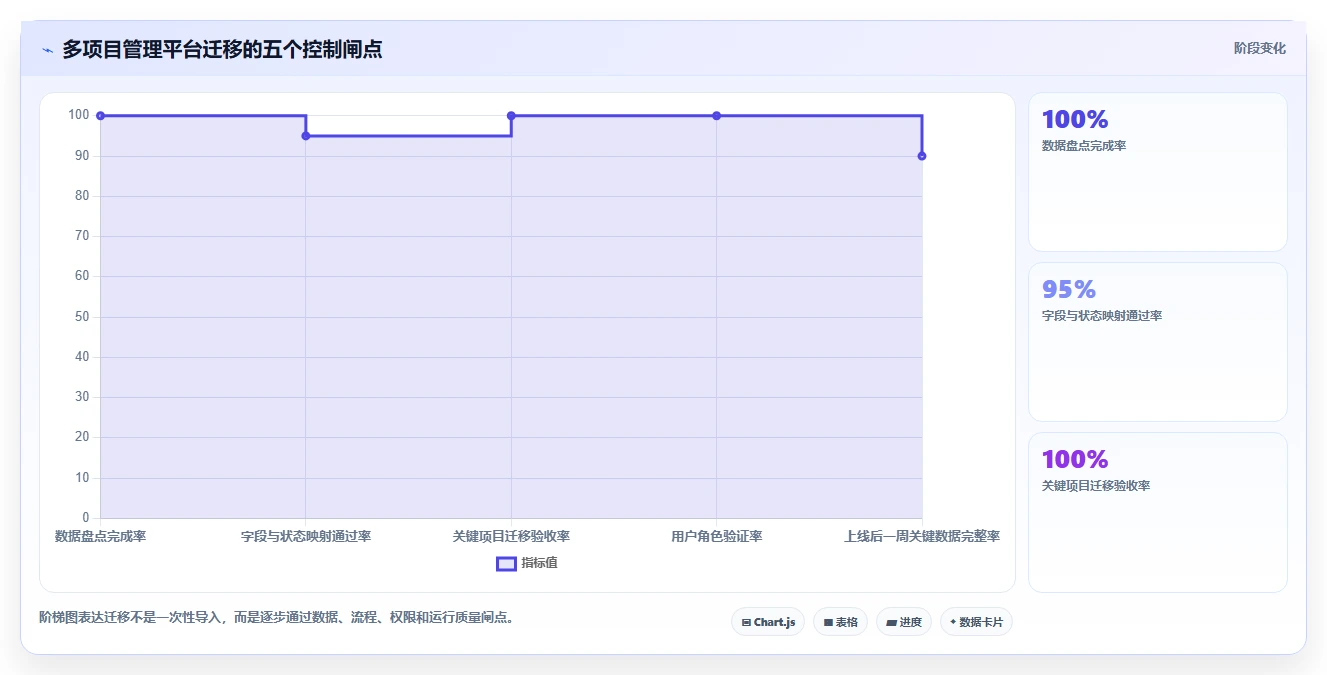Click the y-axis value 0
Image resolution: width=1327 pixels, height=675 pixels.
tap(86, 518)
